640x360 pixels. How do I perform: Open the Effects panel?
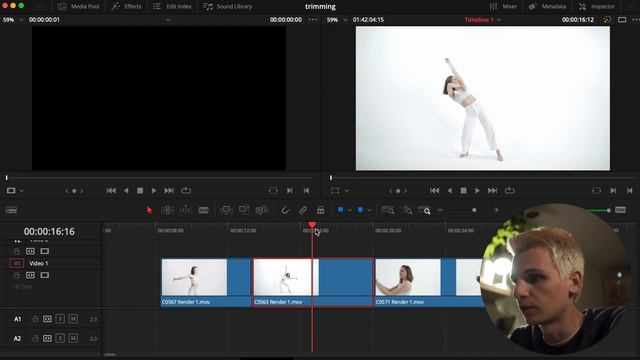(127, 7)
